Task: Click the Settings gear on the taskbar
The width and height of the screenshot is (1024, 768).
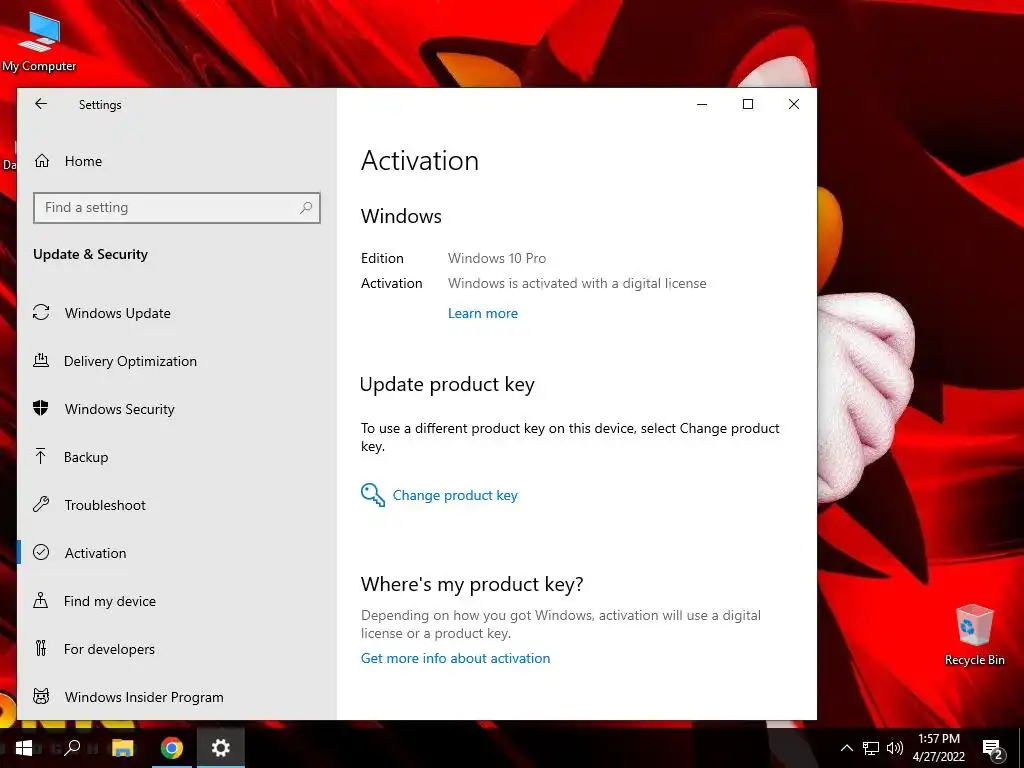Action: (x=221, y=748)
